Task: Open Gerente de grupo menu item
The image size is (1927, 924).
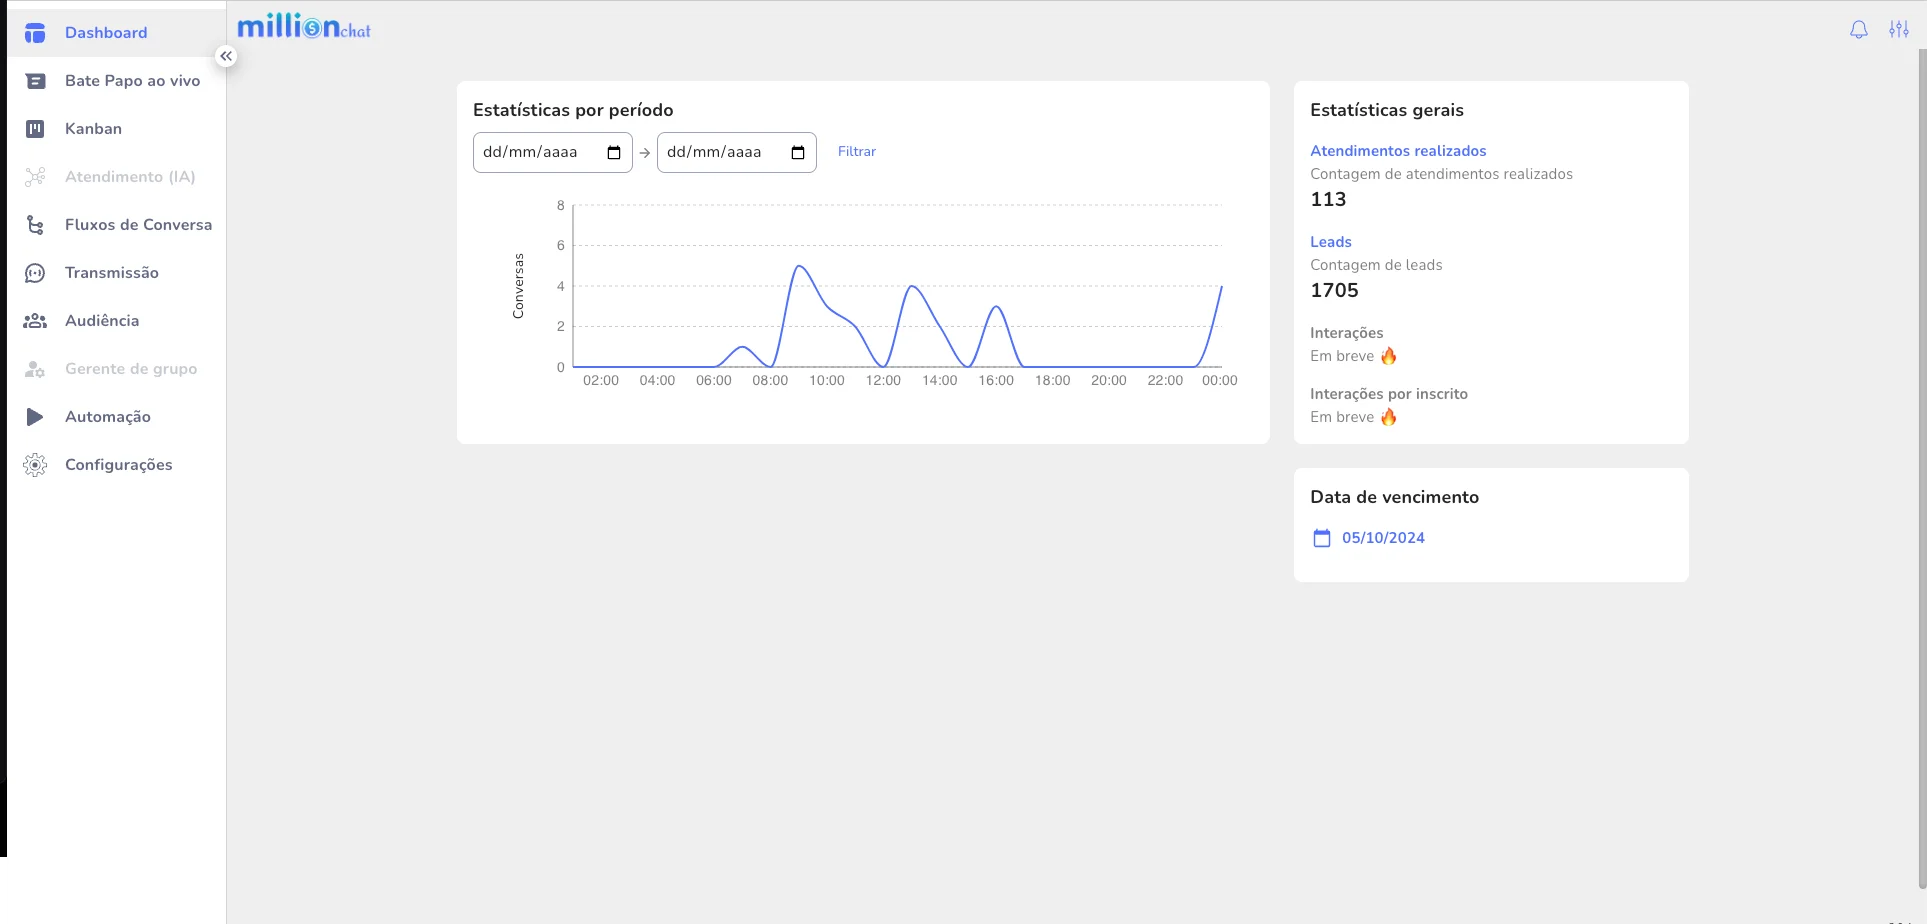Action: click(130, 369)
